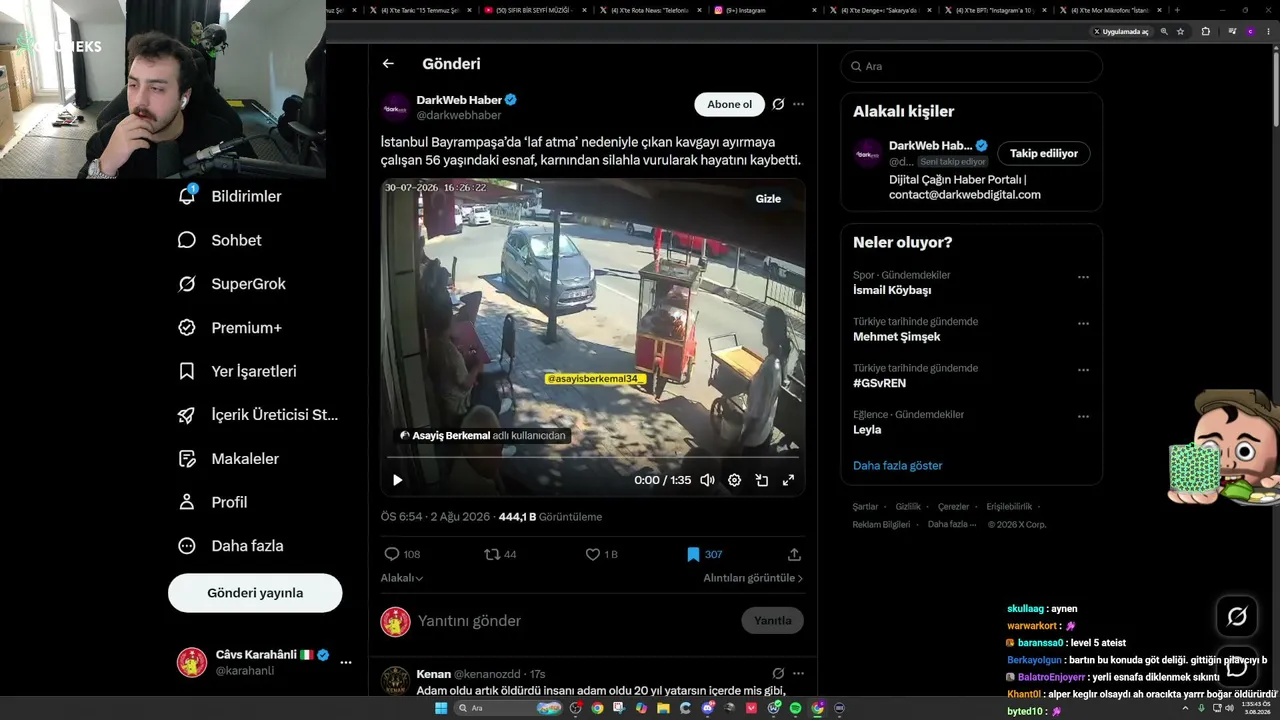Enable picture-in-picture on the video
The width and height of the screenshot is (1280, 720).
coord(761,480)
